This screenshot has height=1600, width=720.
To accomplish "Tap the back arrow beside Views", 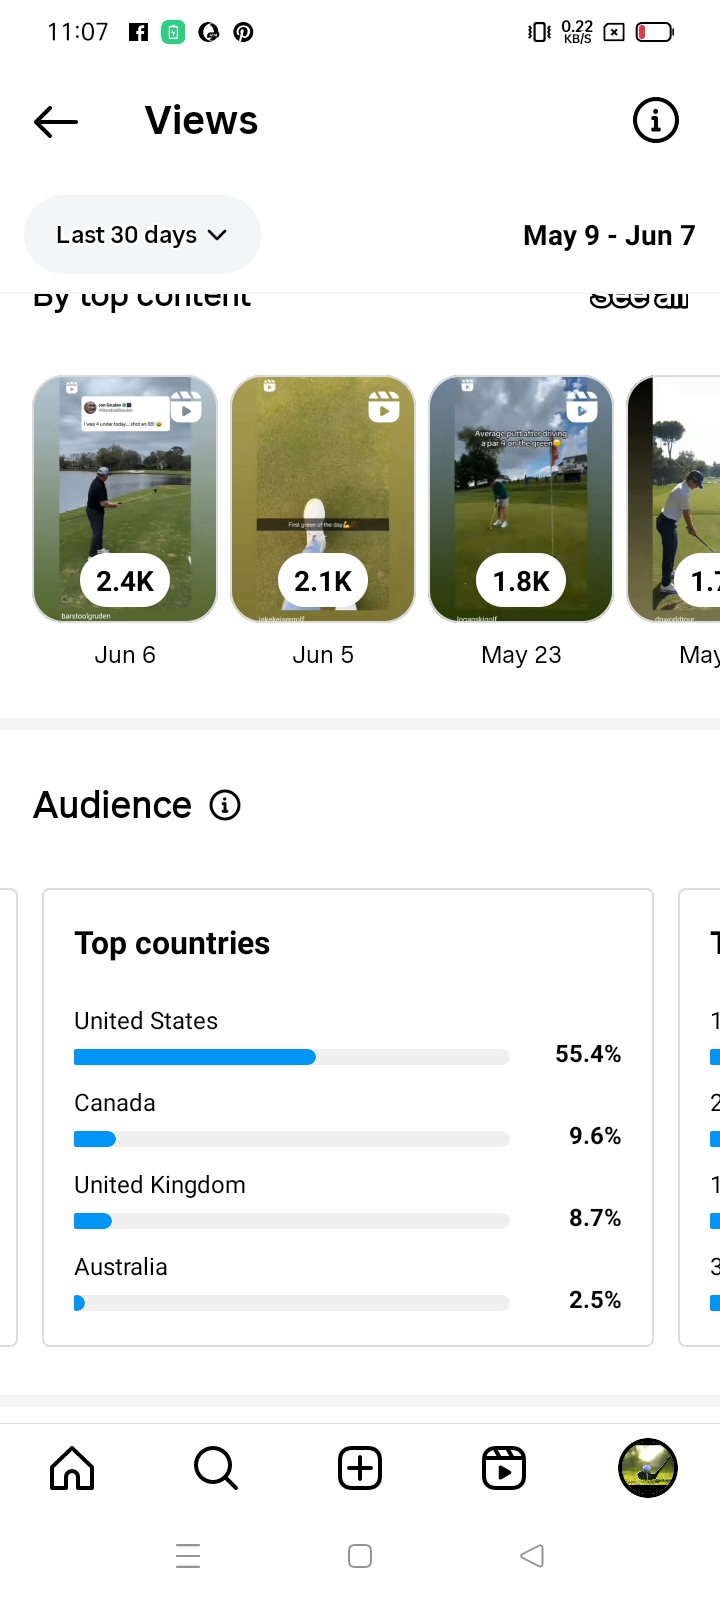I will click(56, 122).
